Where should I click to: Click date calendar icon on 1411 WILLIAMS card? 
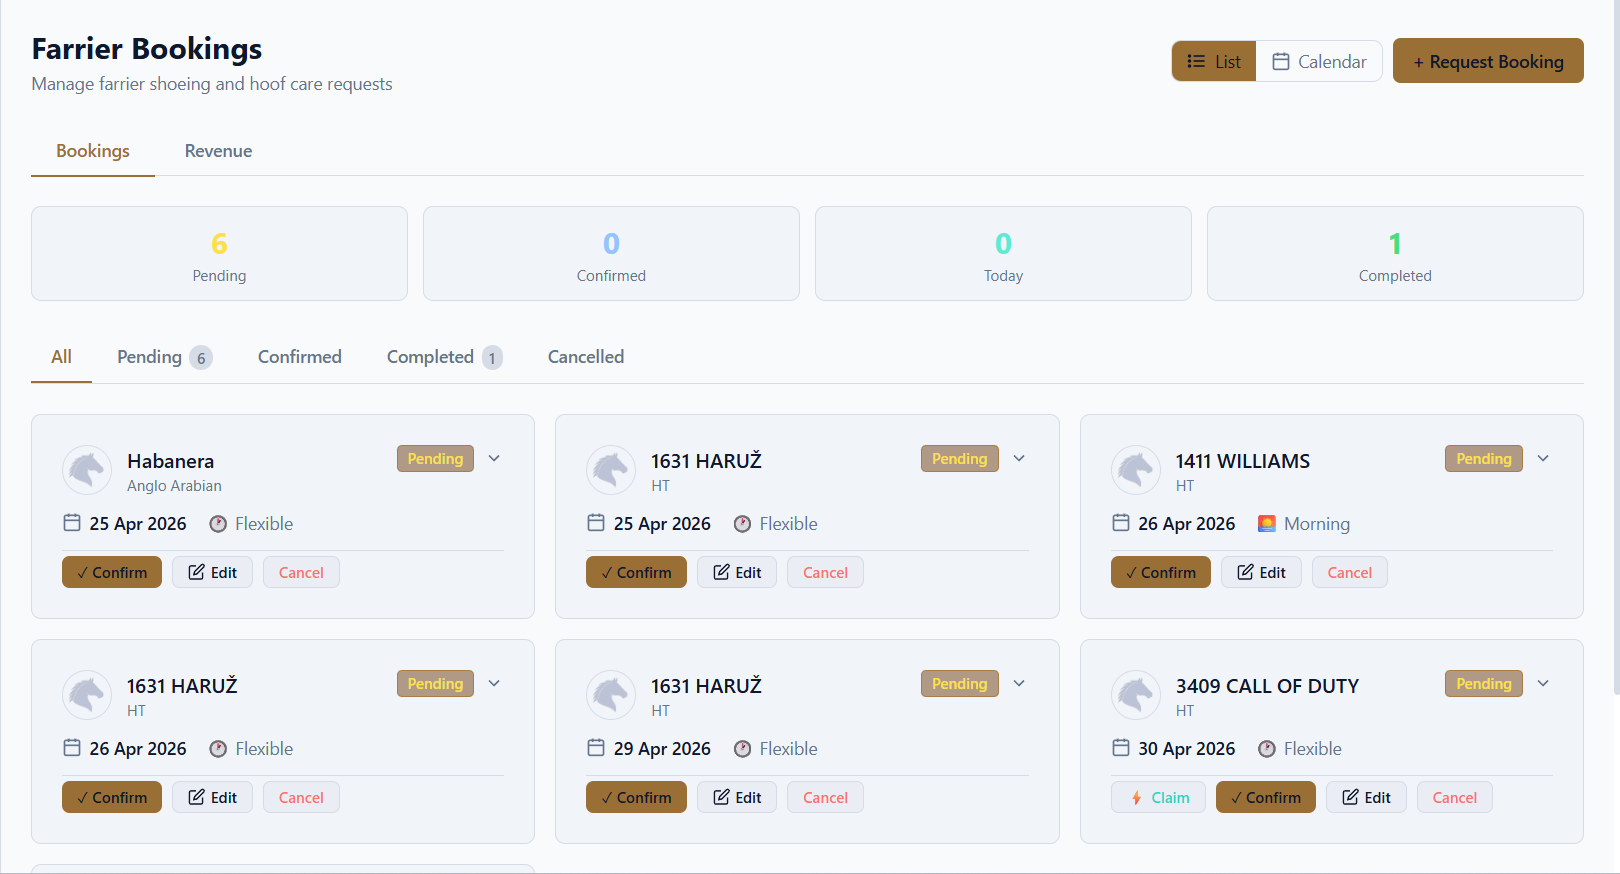[1121, 523]
